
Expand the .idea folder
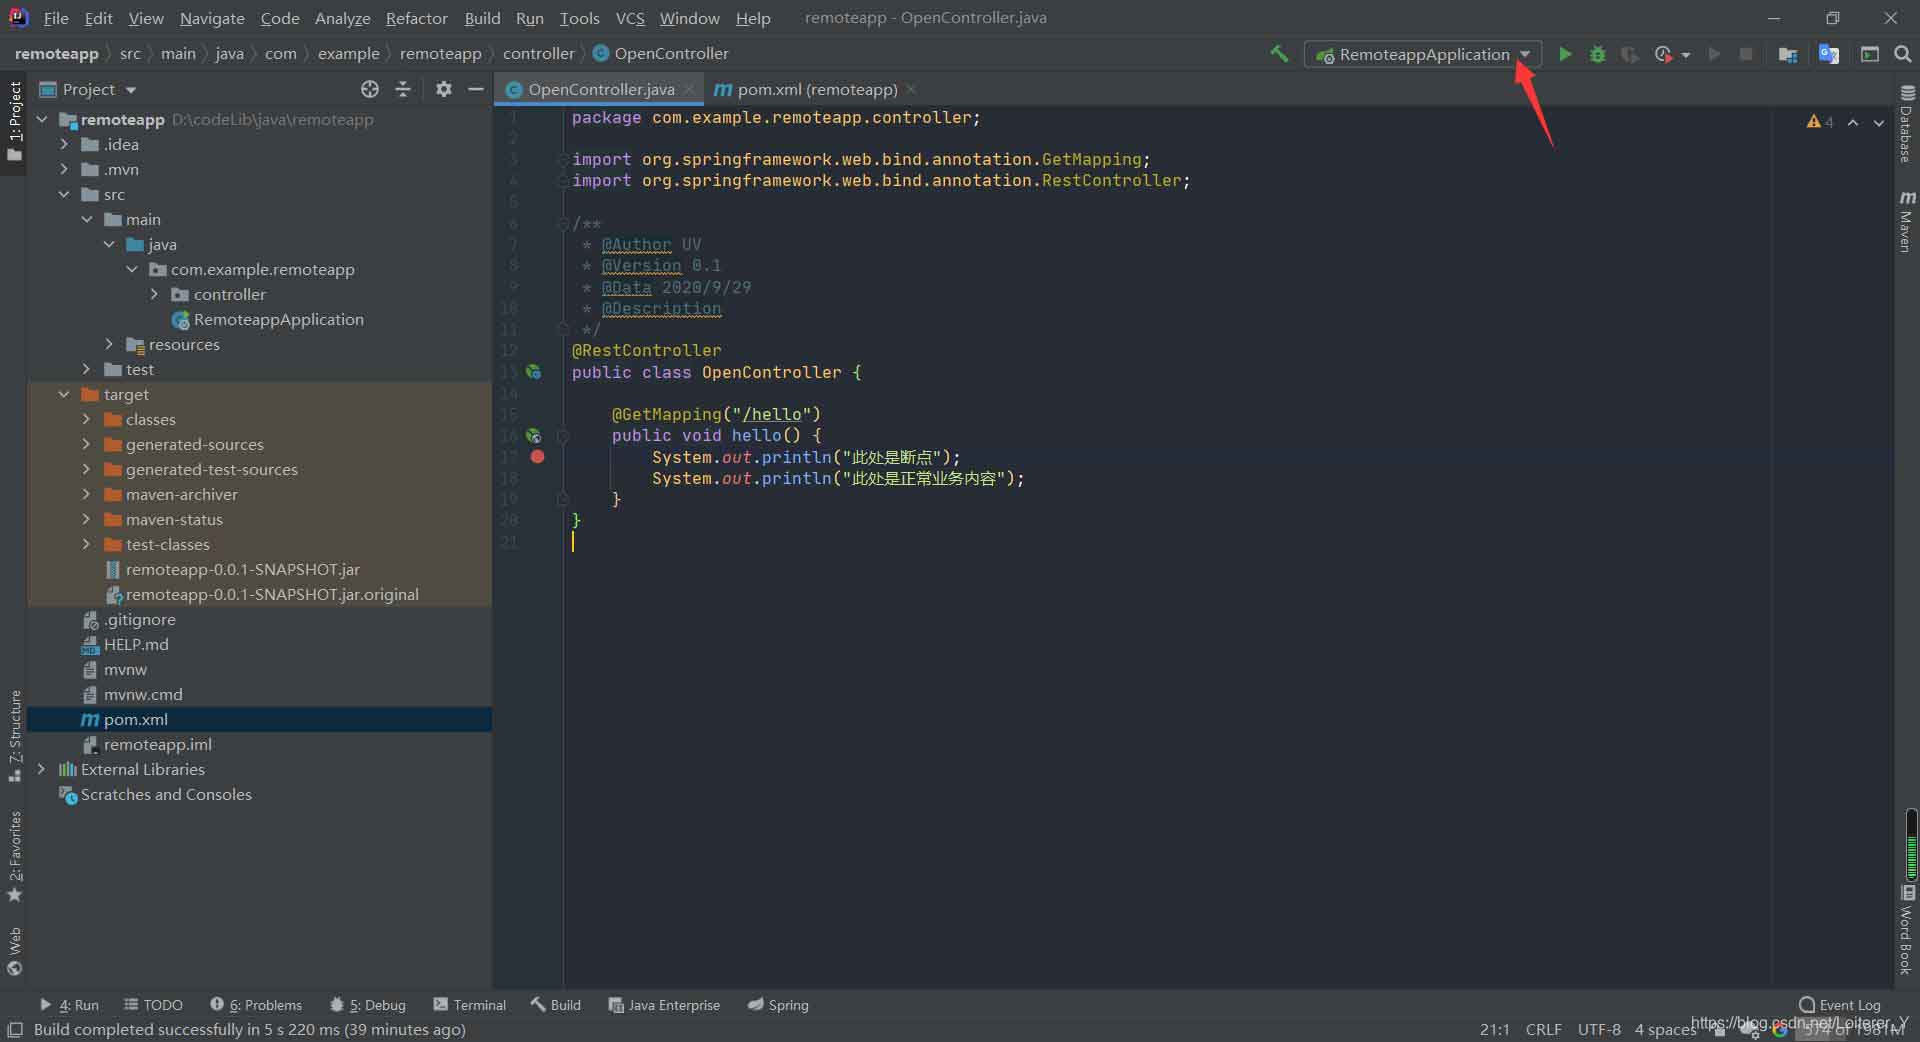(x=64, y=144)
